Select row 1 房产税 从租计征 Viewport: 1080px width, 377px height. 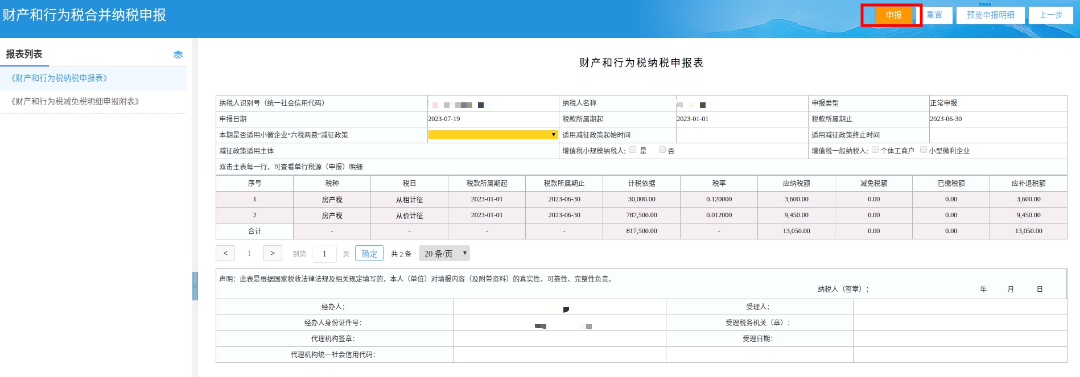click(x=641, y=198)
